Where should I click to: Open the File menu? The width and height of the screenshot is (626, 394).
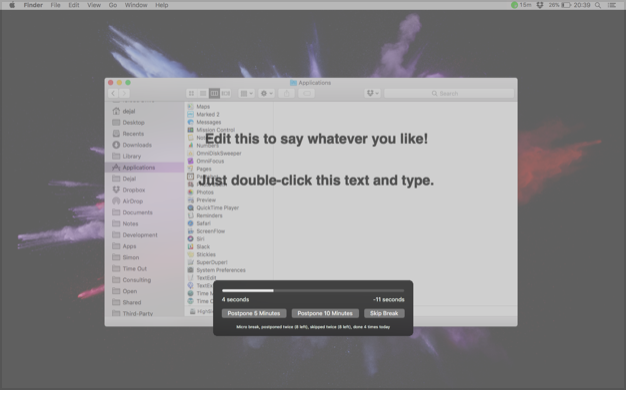click(x=55, y=5)
